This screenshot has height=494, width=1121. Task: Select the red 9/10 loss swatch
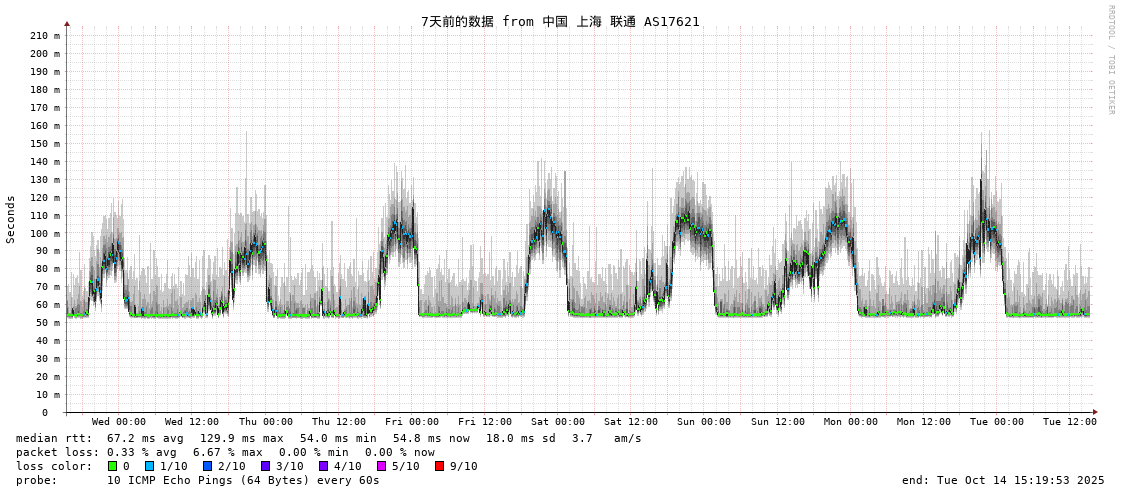[x=440, y=466]
